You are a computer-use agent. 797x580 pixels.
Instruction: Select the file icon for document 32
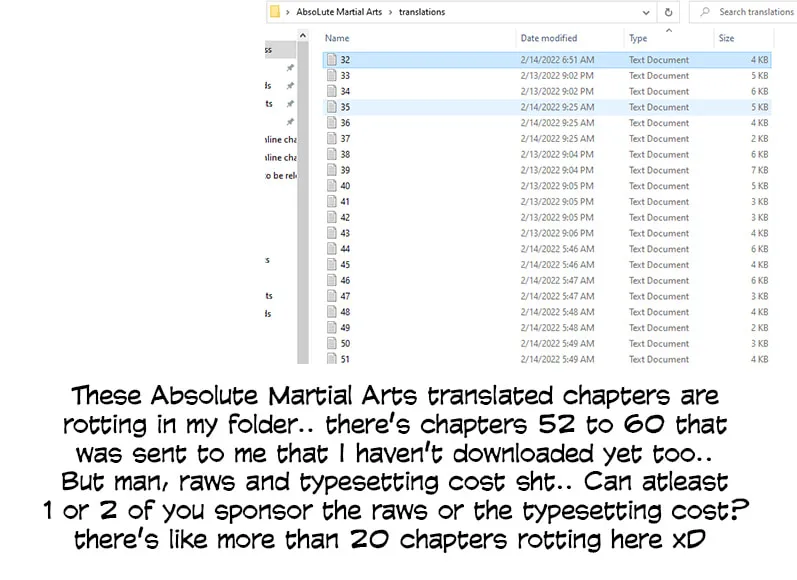[332, 59]
